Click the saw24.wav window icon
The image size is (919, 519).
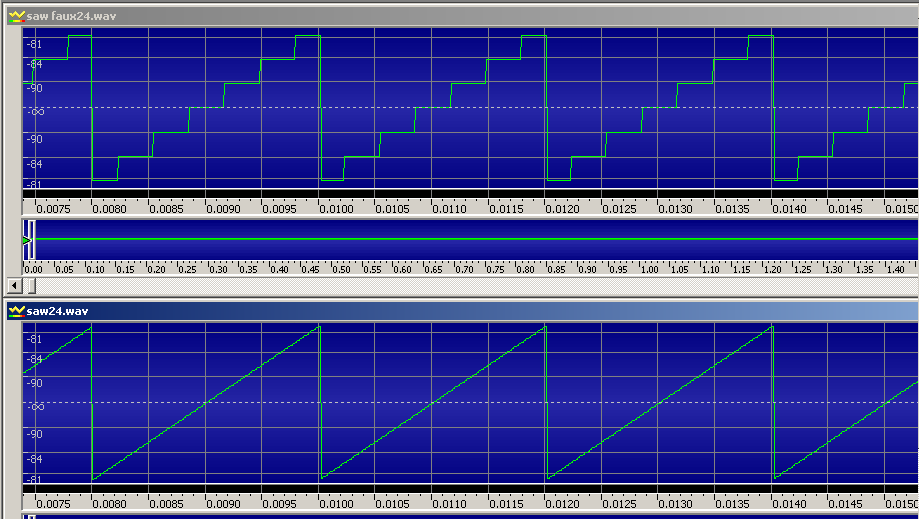[x=16, y=310]
